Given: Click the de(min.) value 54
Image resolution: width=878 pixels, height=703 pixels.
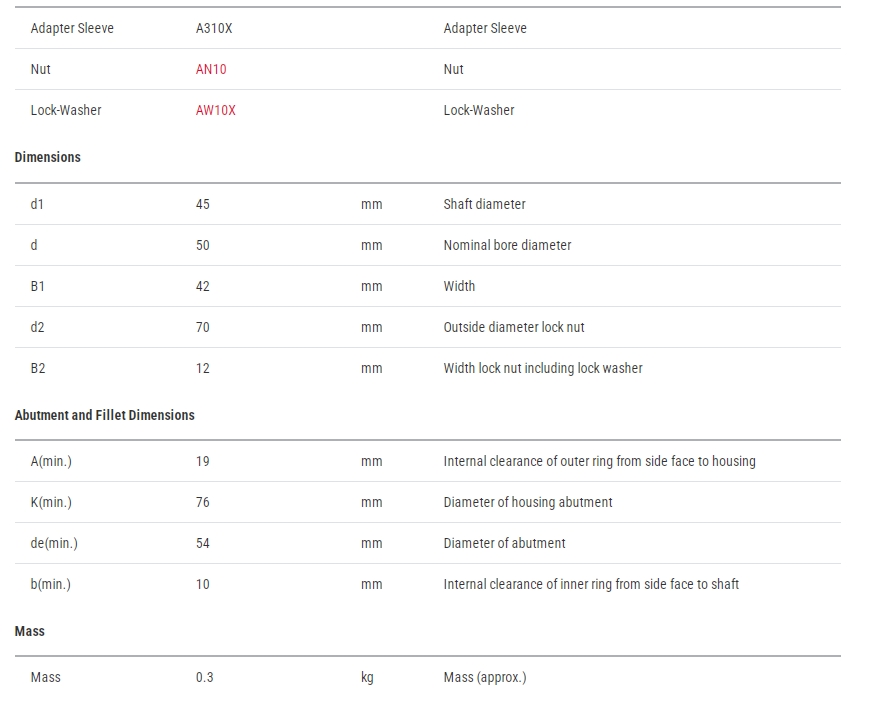Looking at the screenshot, I should click(203, 543).
